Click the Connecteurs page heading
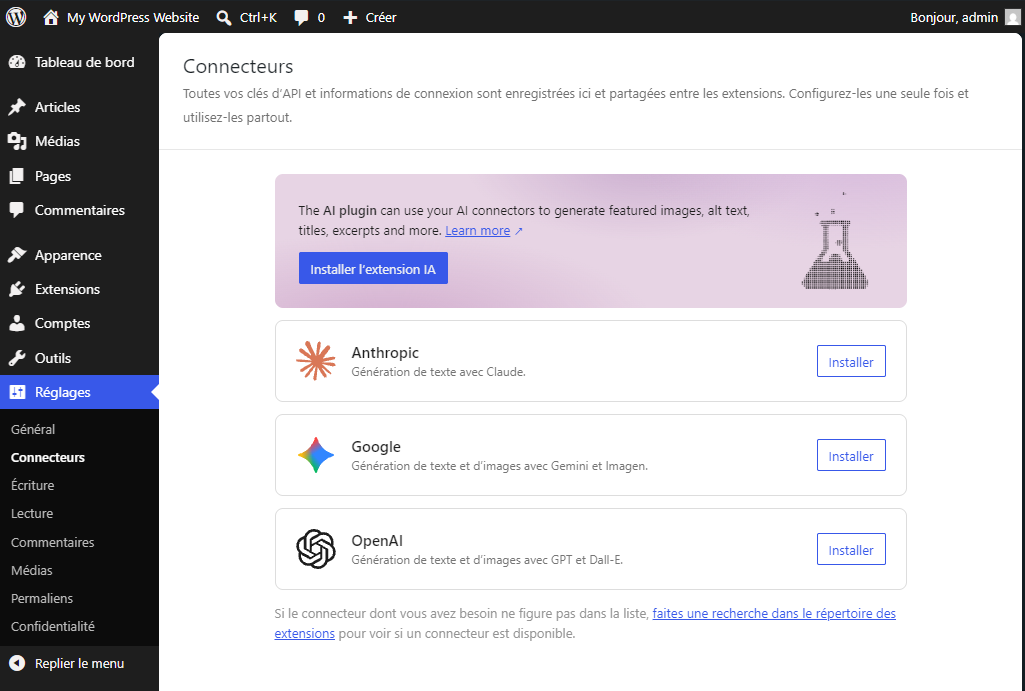1025x691 pixels. click(238, 66)
